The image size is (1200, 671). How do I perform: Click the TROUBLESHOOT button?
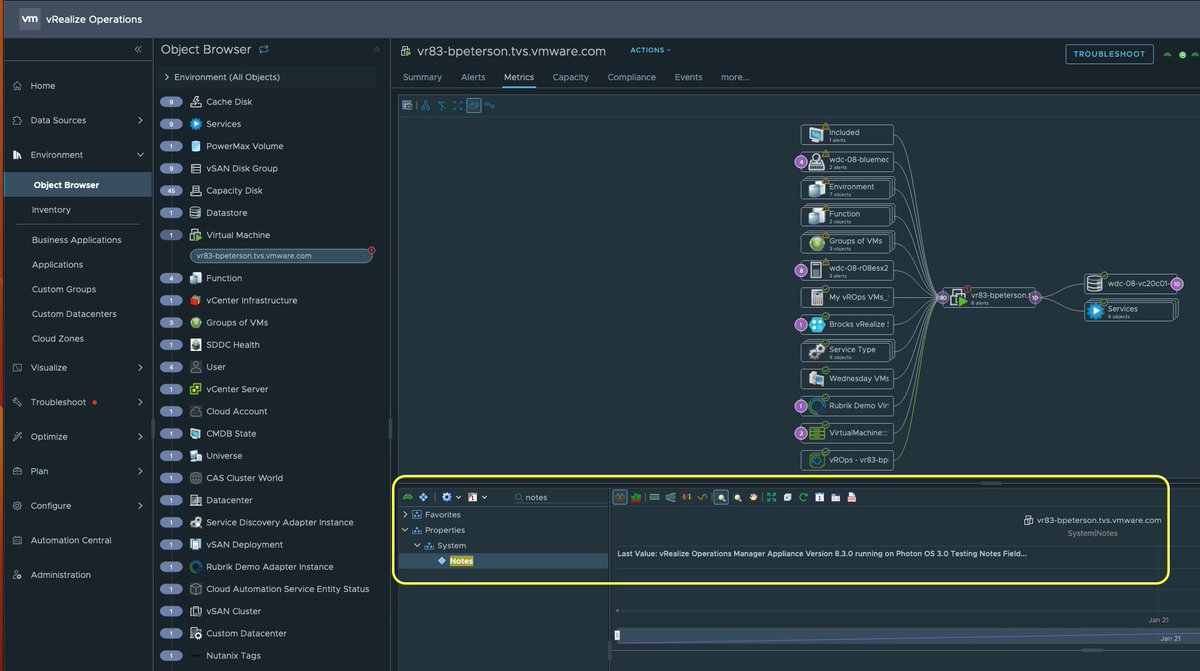[x=1109, y=55]
